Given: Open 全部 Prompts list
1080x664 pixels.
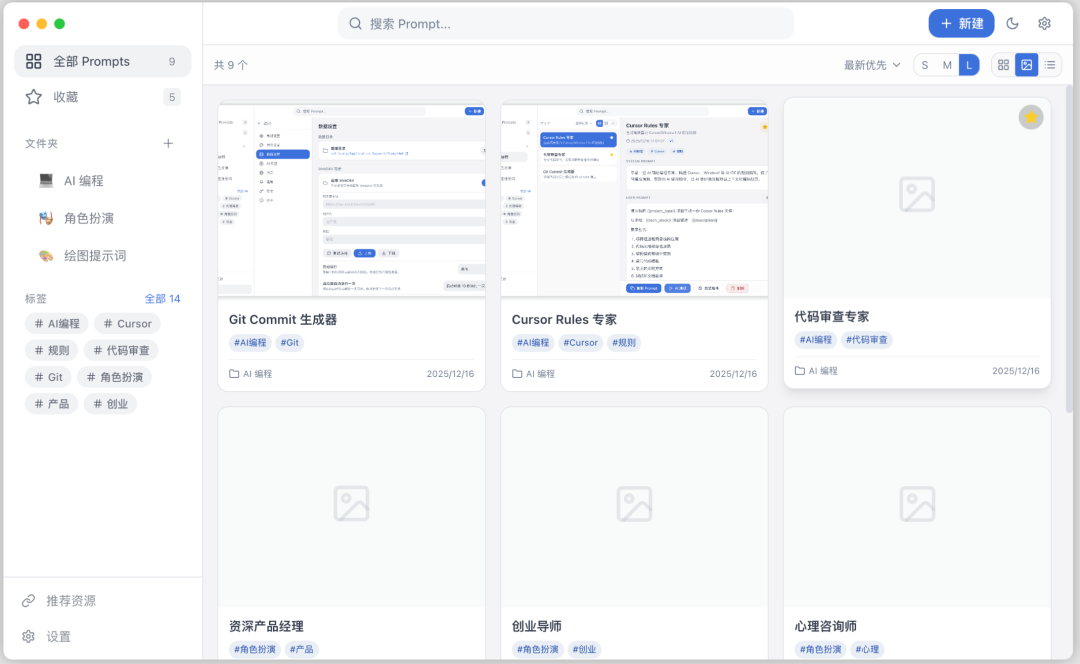Looking at the screenshot, I should [103, 61].
